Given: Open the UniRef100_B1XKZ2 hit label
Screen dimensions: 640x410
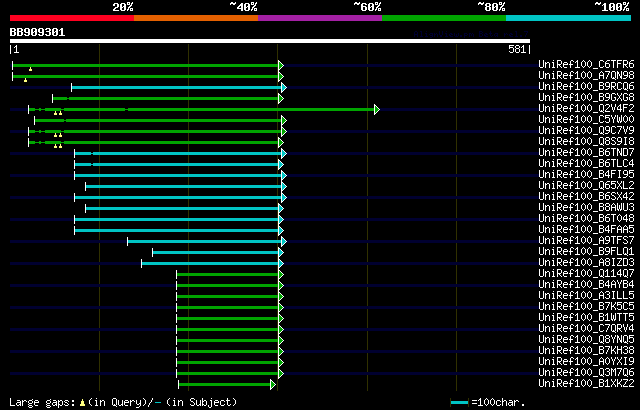Looking at the screenshot, I should [587, 384].
